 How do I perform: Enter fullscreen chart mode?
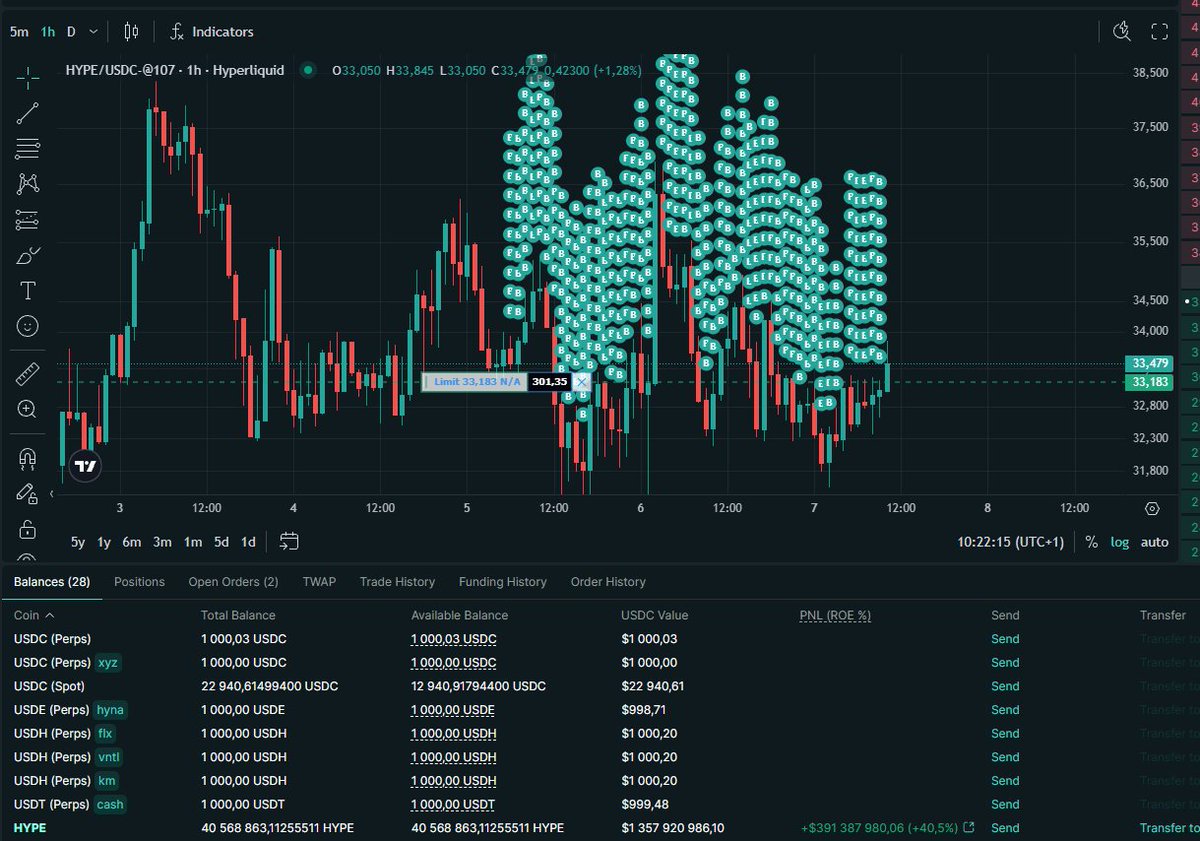(1159, 32)
